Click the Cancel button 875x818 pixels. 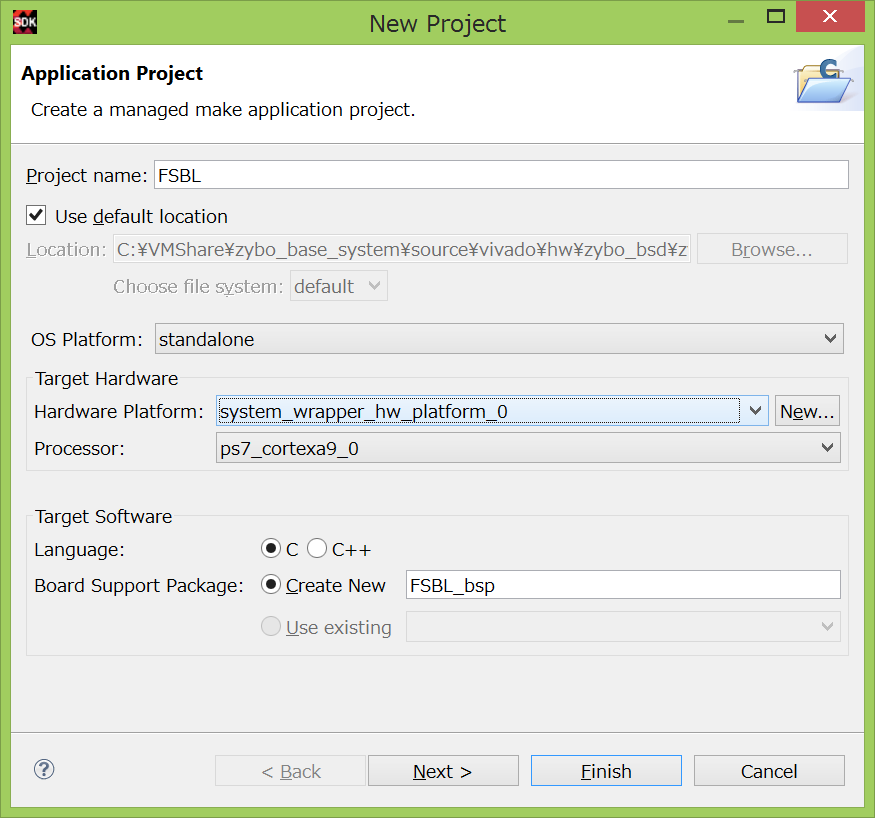[769, 771]
